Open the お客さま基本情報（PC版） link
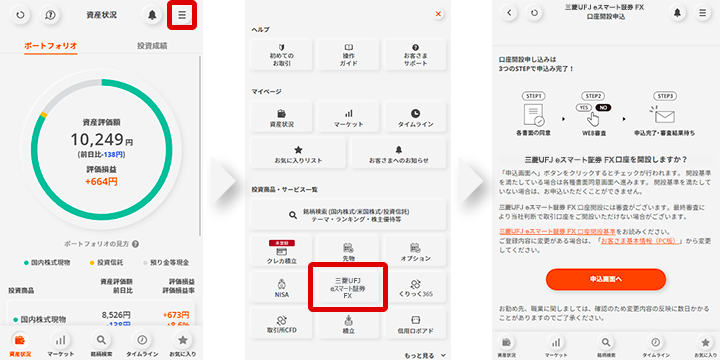The width and height of the screenshot is (720, 360). pyautogui.click(x=640, y=241)
